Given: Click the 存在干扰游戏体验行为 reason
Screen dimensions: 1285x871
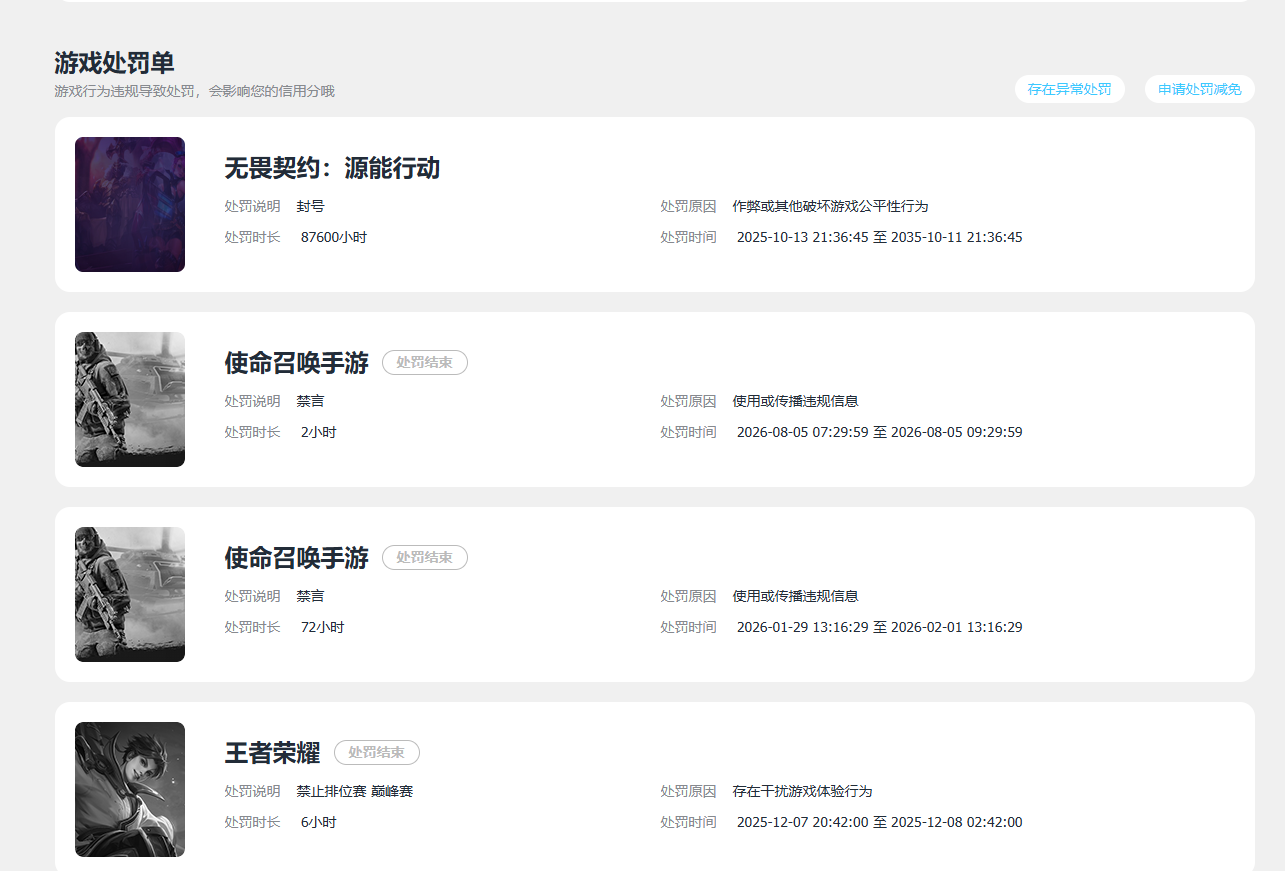Looking at the screenshot, I should (x=802, y=792).
